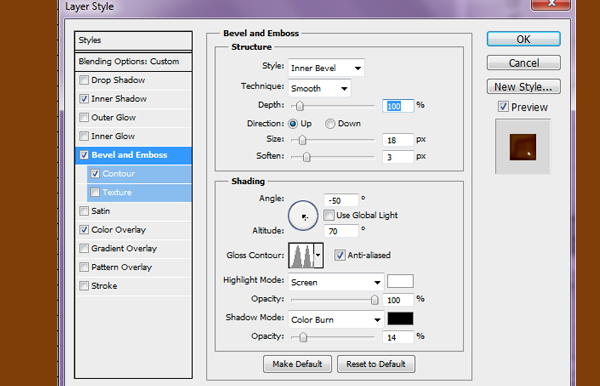
Task: Select the Up direction radio button
Action: coord(293,124)
